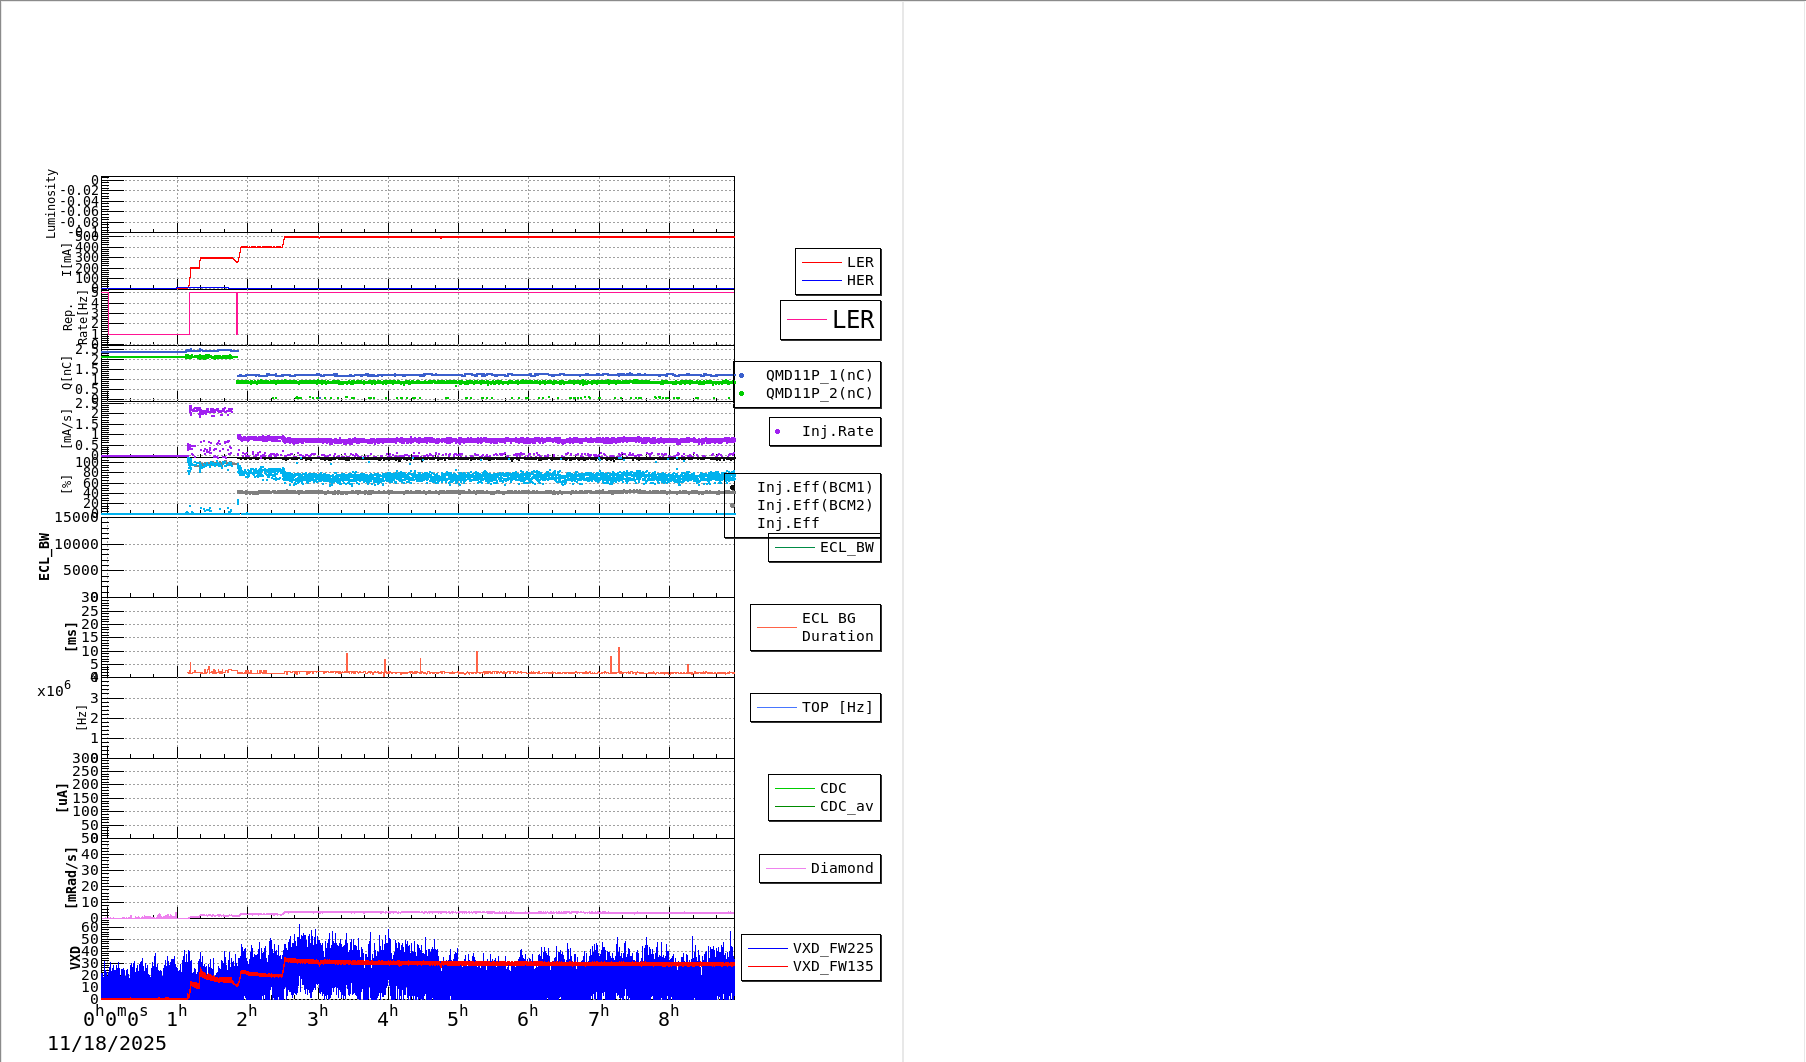Click the CDC_av legend entry
Viewport: 1806px width, 1062px height.
coord(825,807)
